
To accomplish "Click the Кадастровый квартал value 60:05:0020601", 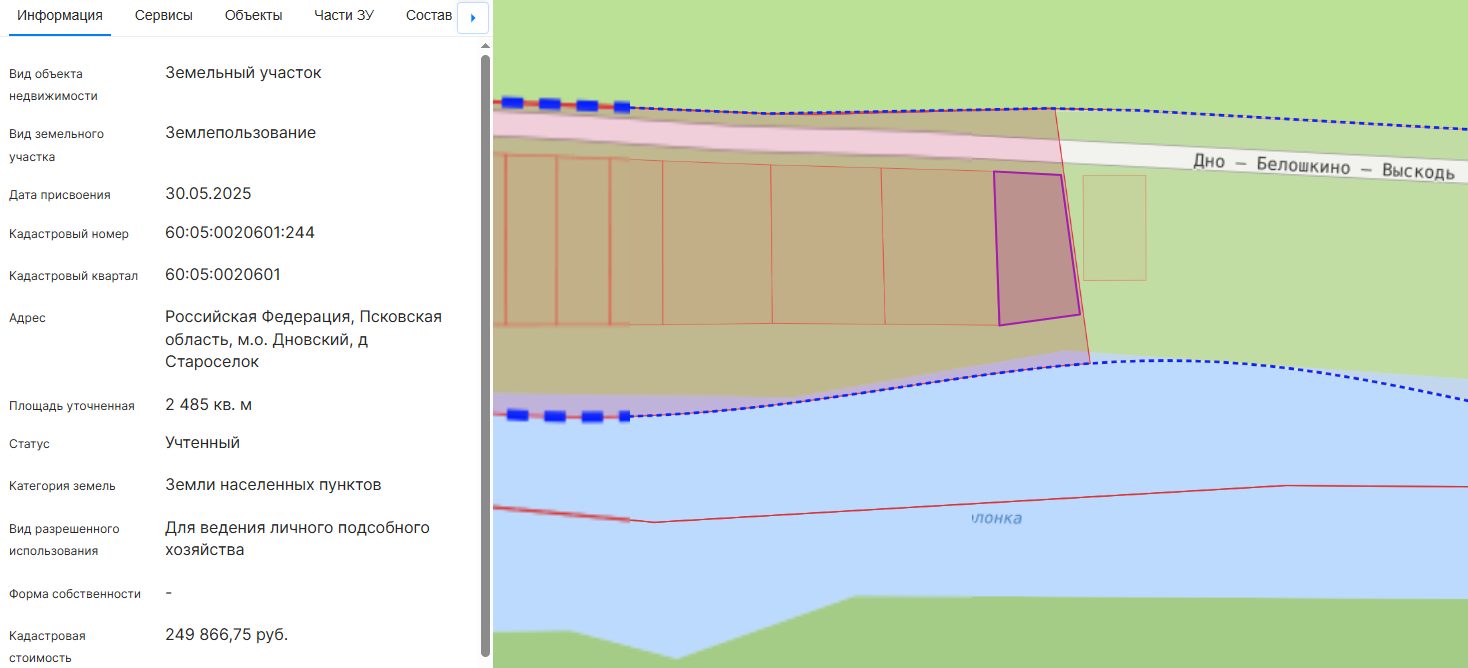I will [x=223, y=275].
